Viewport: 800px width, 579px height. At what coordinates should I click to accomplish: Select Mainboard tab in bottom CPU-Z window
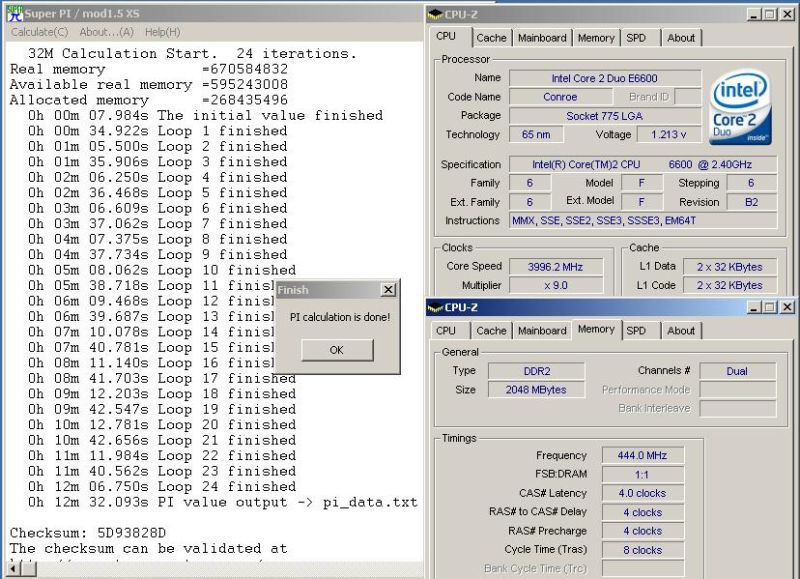[x=542, y=331]
